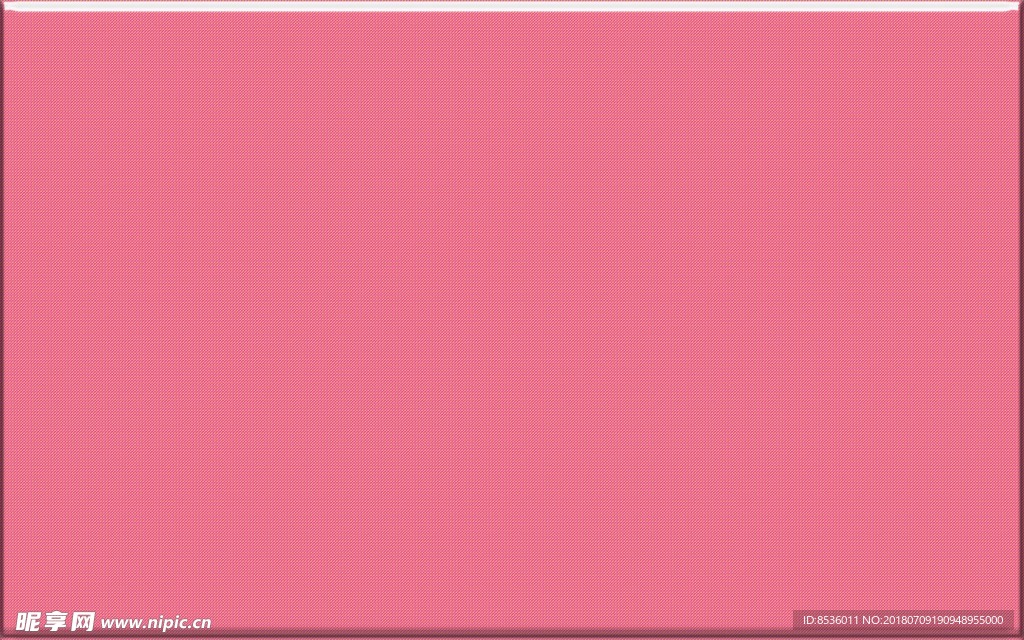
Task: Click the white highlight strip along top edge
Action: click(x=512, y=6)
